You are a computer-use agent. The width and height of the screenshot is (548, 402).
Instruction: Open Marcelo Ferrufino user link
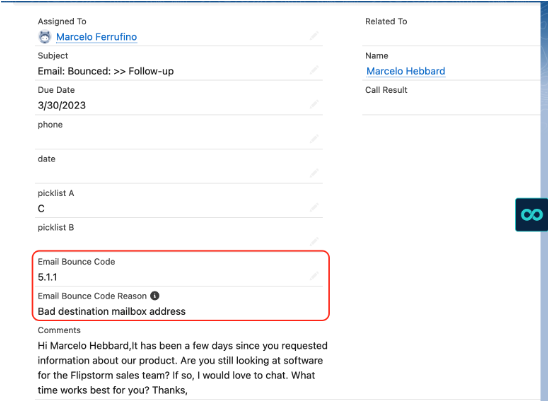[x=96, y=37]
